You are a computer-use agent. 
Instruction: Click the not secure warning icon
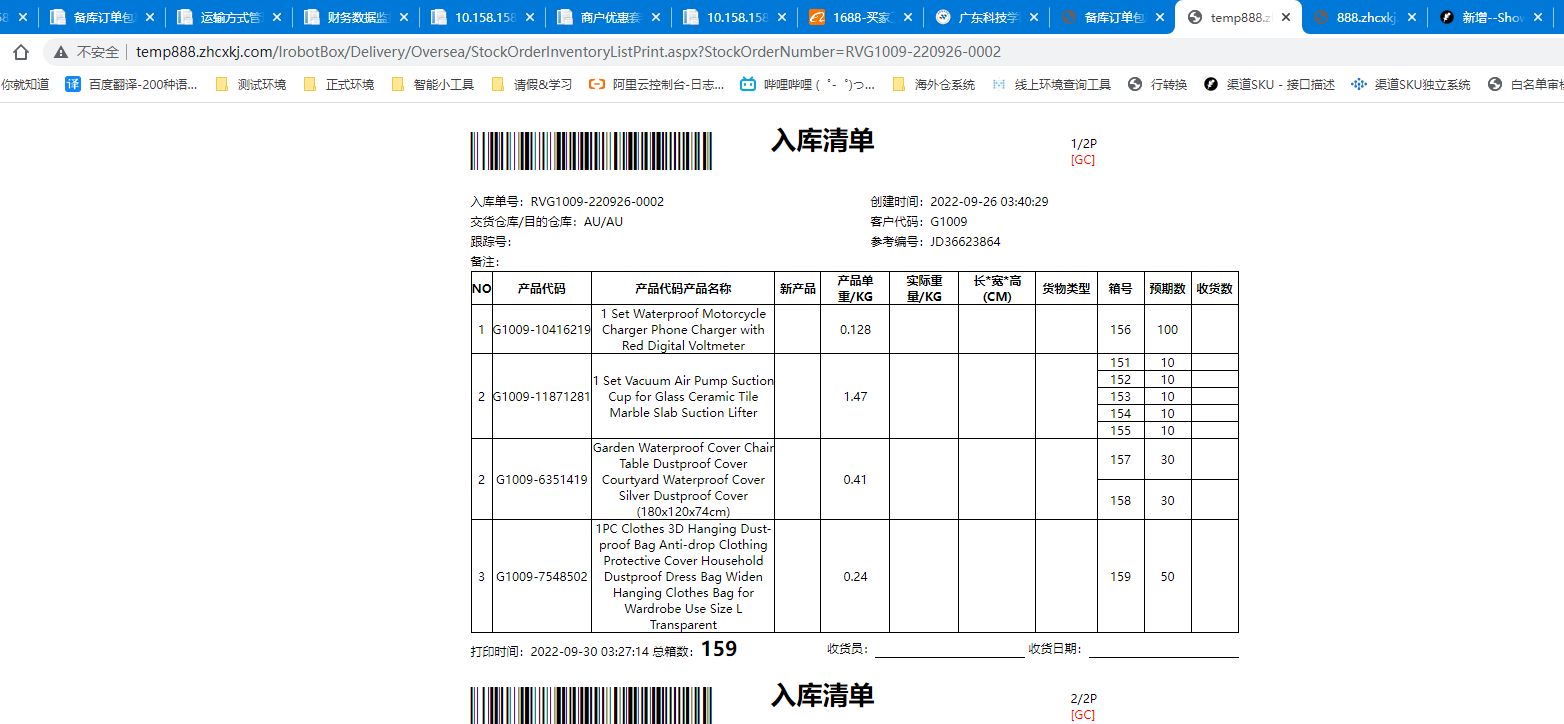point(61,52)
